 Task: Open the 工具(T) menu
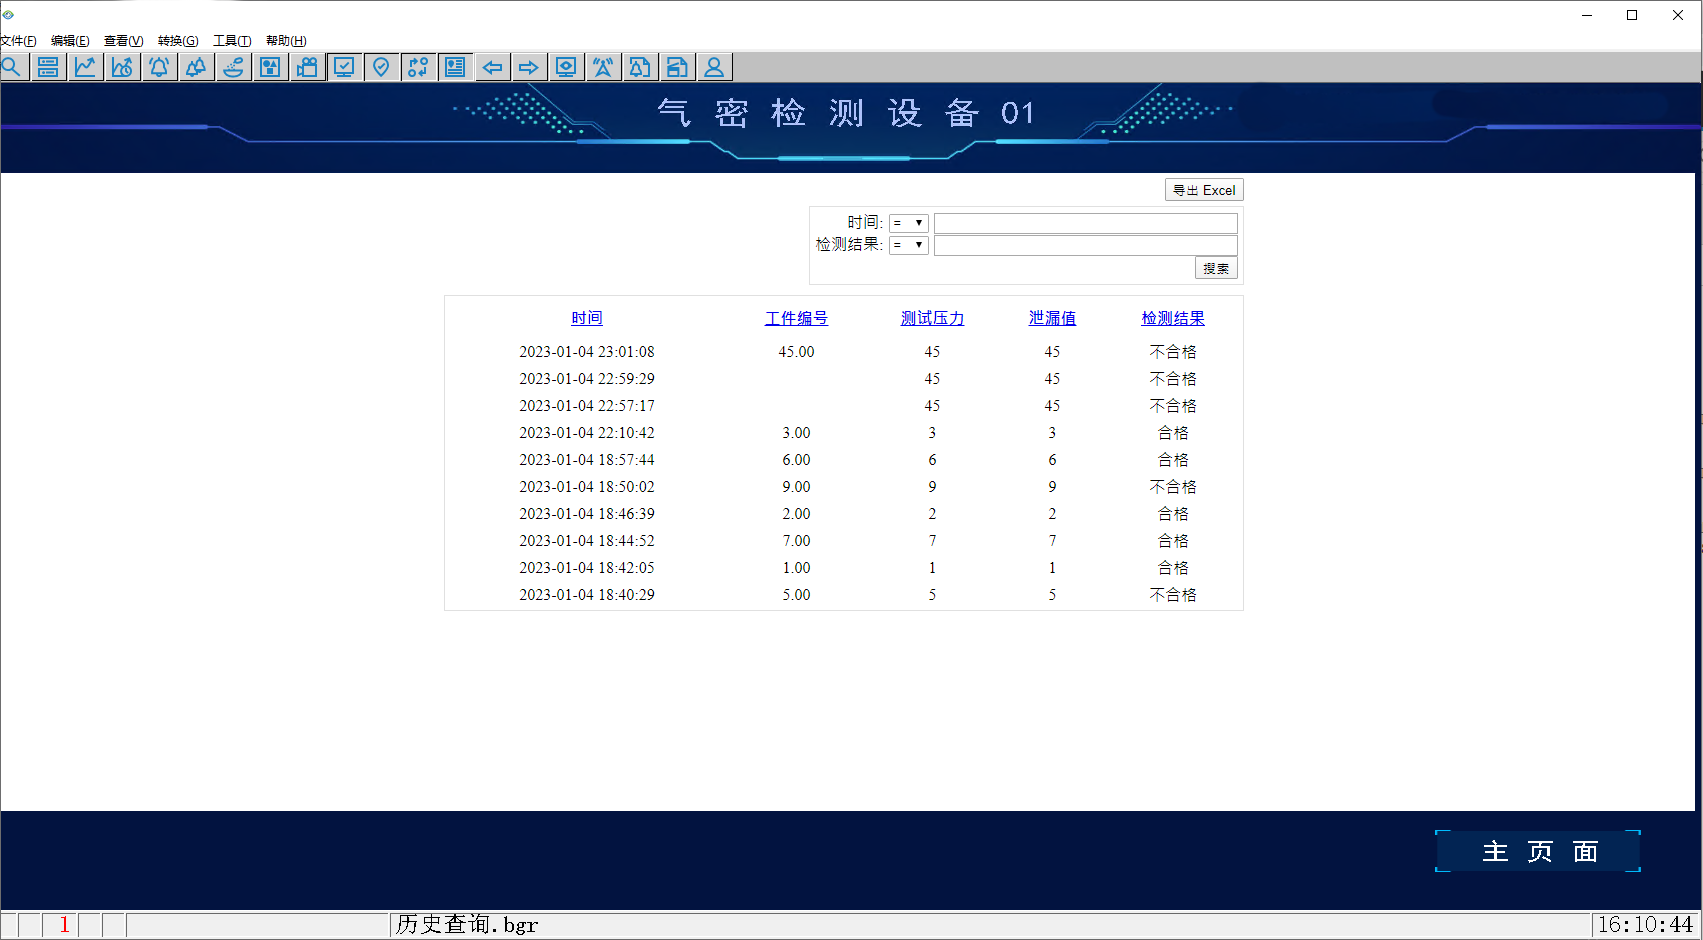click(x=232, y=41)
